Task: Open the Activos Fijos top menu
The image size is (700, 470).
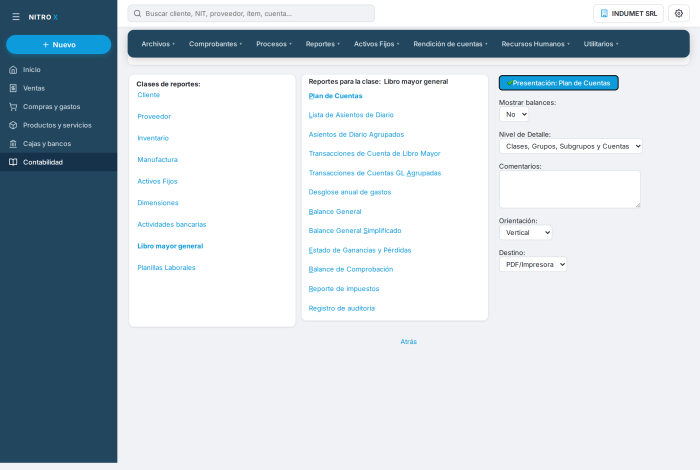Action: [376, 44]
